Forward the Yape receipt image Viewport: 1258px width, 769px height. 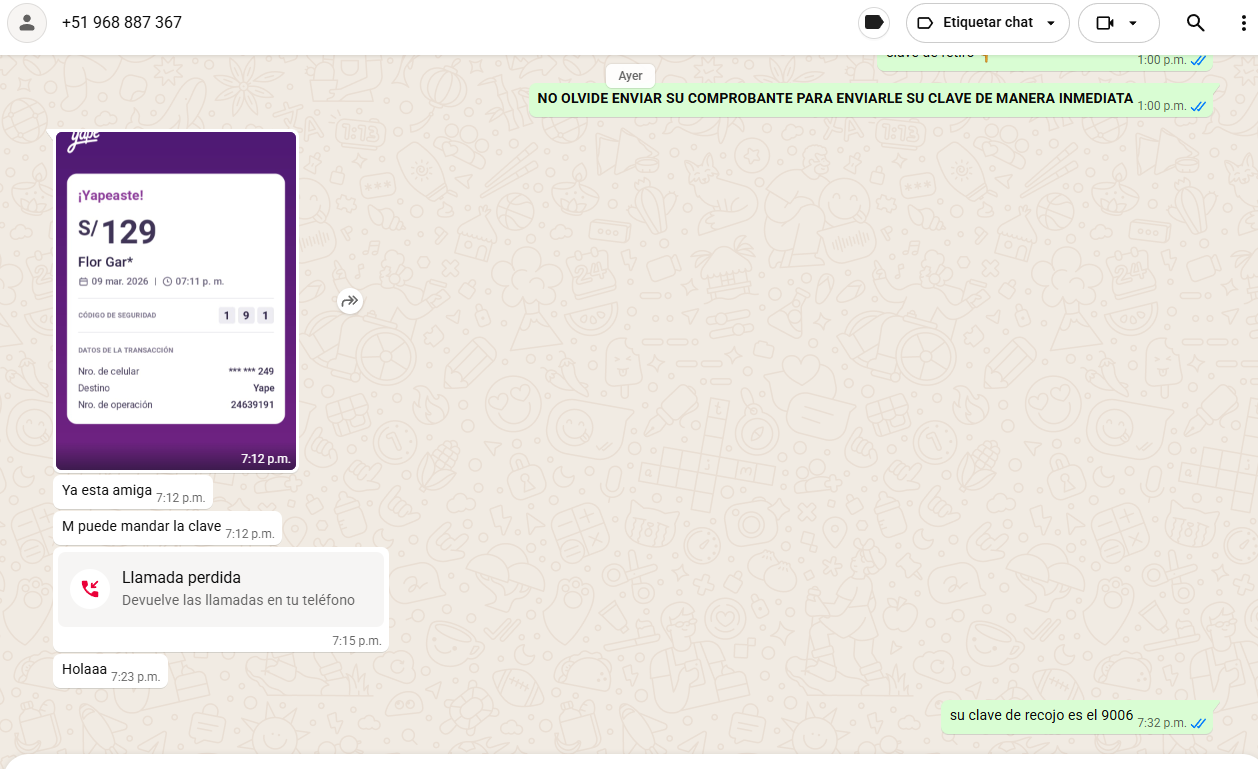click(349, 300)
